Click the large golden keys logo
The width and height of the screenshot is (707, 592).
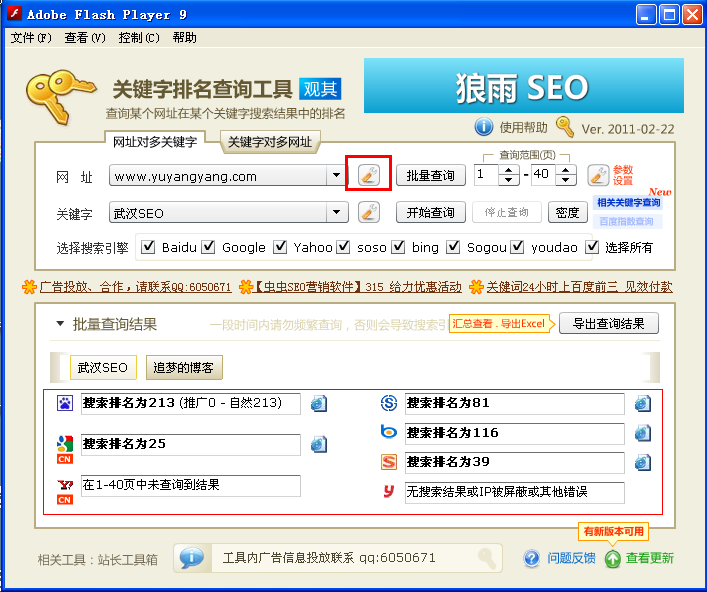(x=60, y=96)
